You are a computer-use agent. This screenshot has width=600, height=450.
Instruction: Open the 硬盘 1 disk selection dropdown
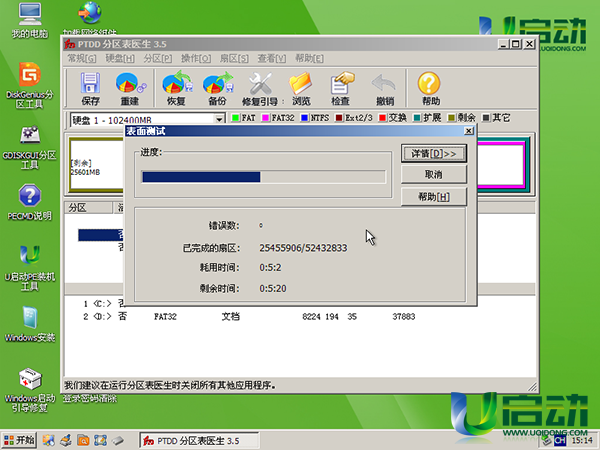coord(219,119)
